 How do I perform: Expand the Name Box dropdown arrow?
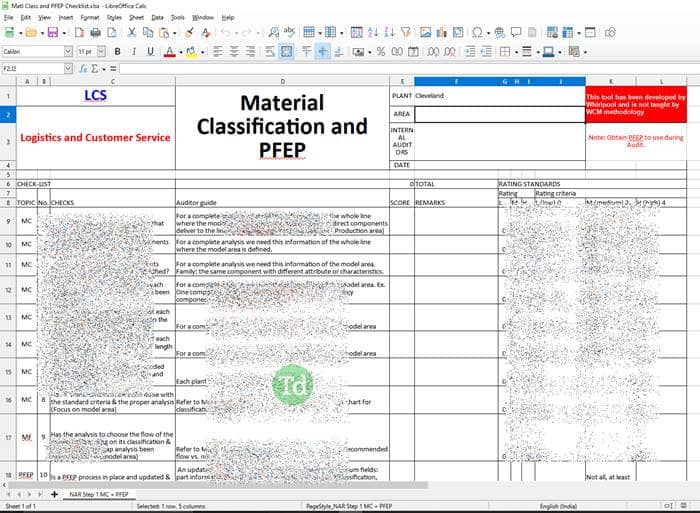(68, 68)
